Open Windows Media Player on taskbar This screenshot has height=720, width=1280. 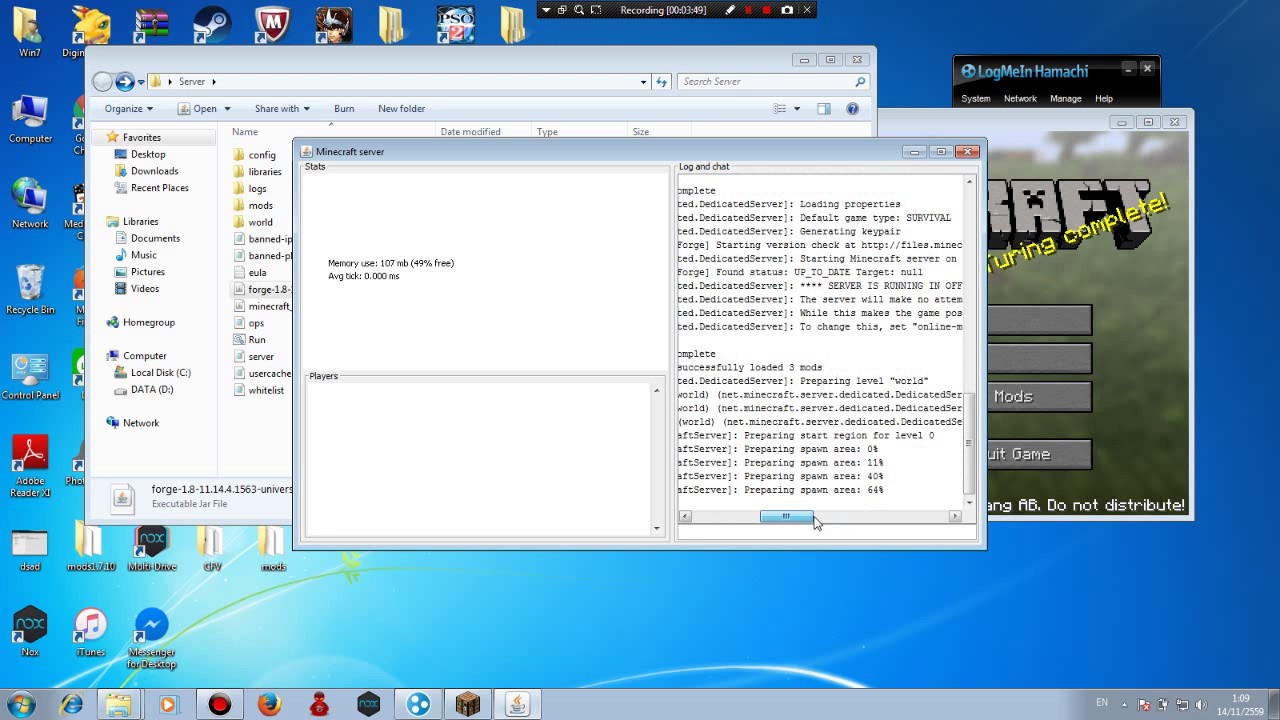[x=168, y=705]
